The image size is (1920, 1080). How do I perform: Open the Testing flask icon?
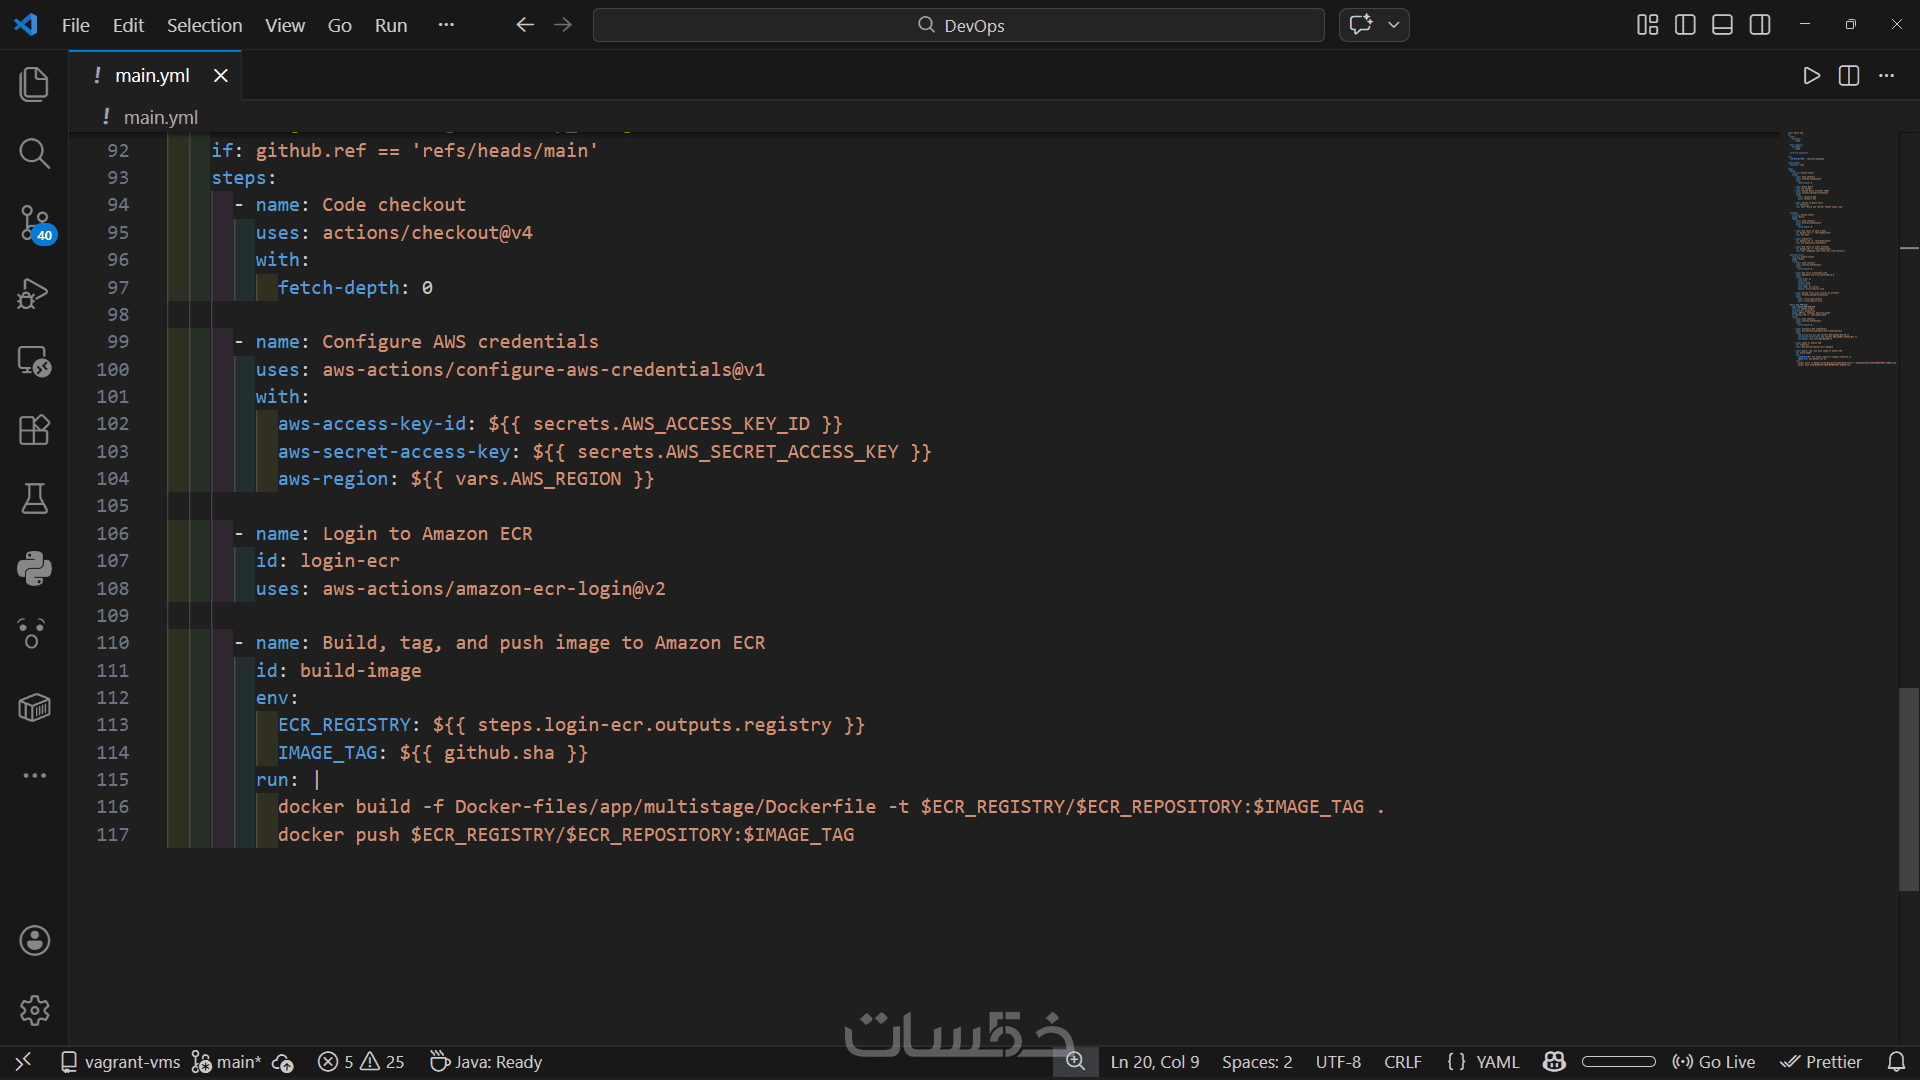[x=34, y=498]
